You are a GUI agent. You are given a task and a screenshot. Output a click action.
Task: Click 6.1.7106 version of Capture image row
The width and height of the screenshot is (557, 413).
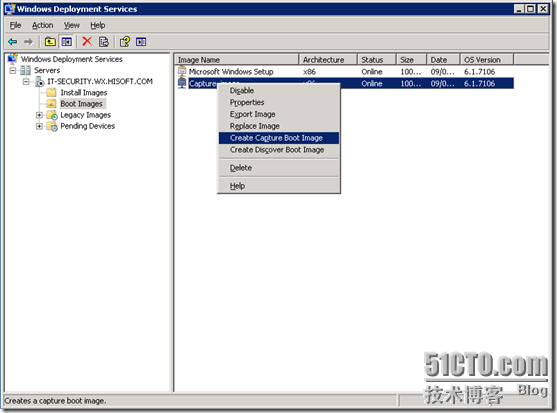(x=480, y=83)
